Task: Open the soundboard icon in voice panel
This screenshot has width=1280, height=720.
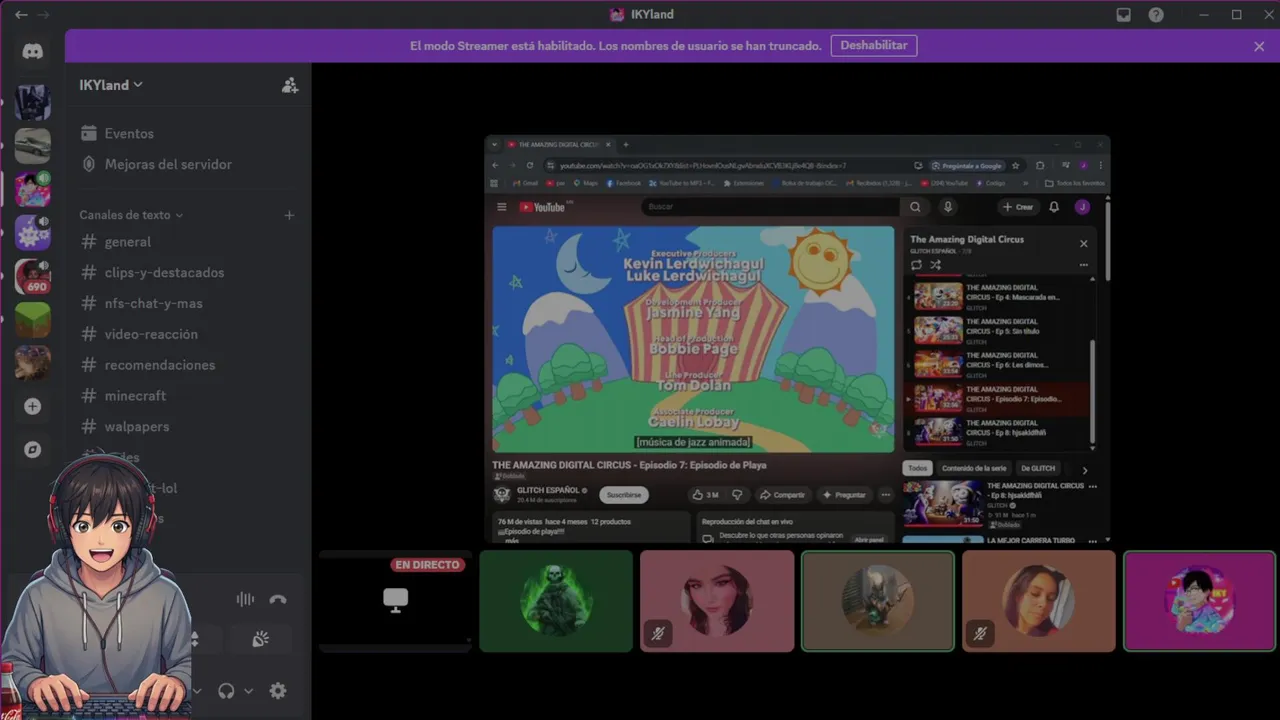Action: (x=260, y=639)
